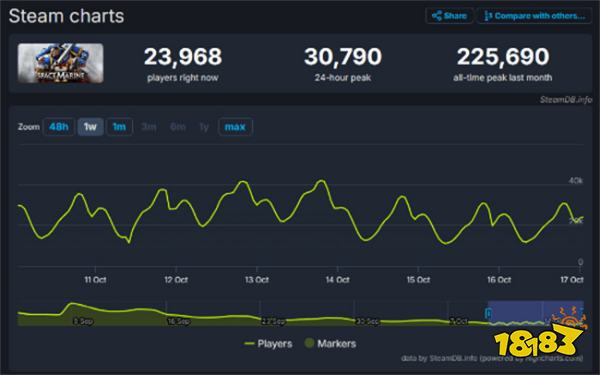Click the Share button
The width and height of the screenshot is (600, 375).
(x=449, y=16)
